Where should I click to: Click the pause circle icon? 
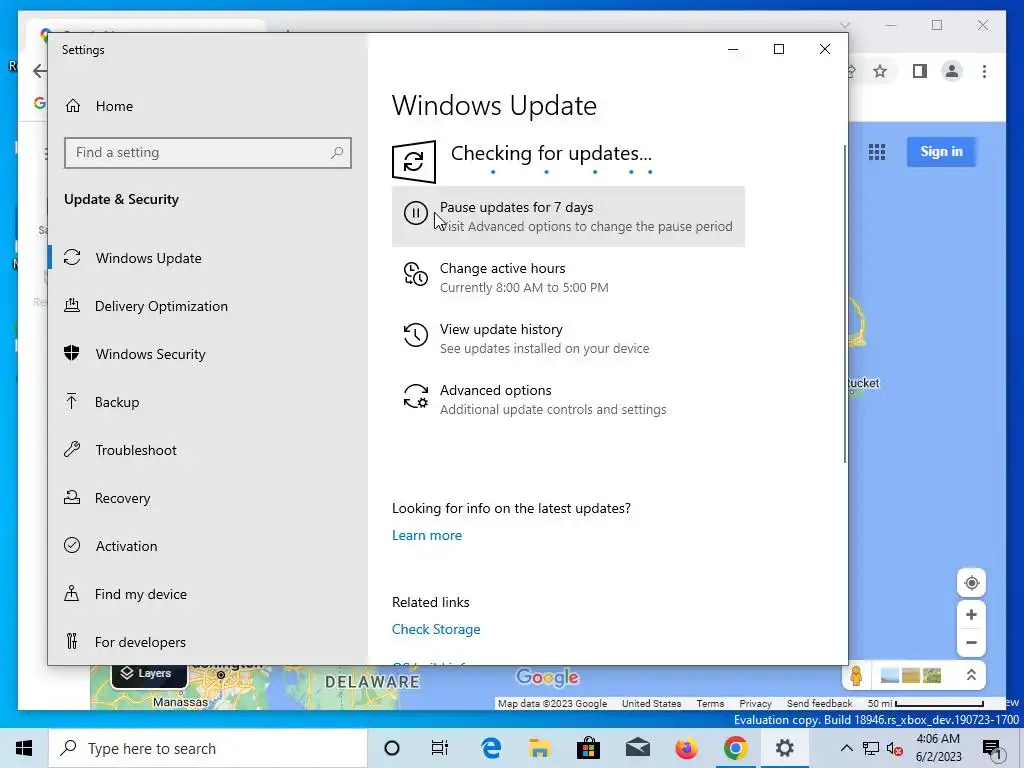tap(415, 213)
